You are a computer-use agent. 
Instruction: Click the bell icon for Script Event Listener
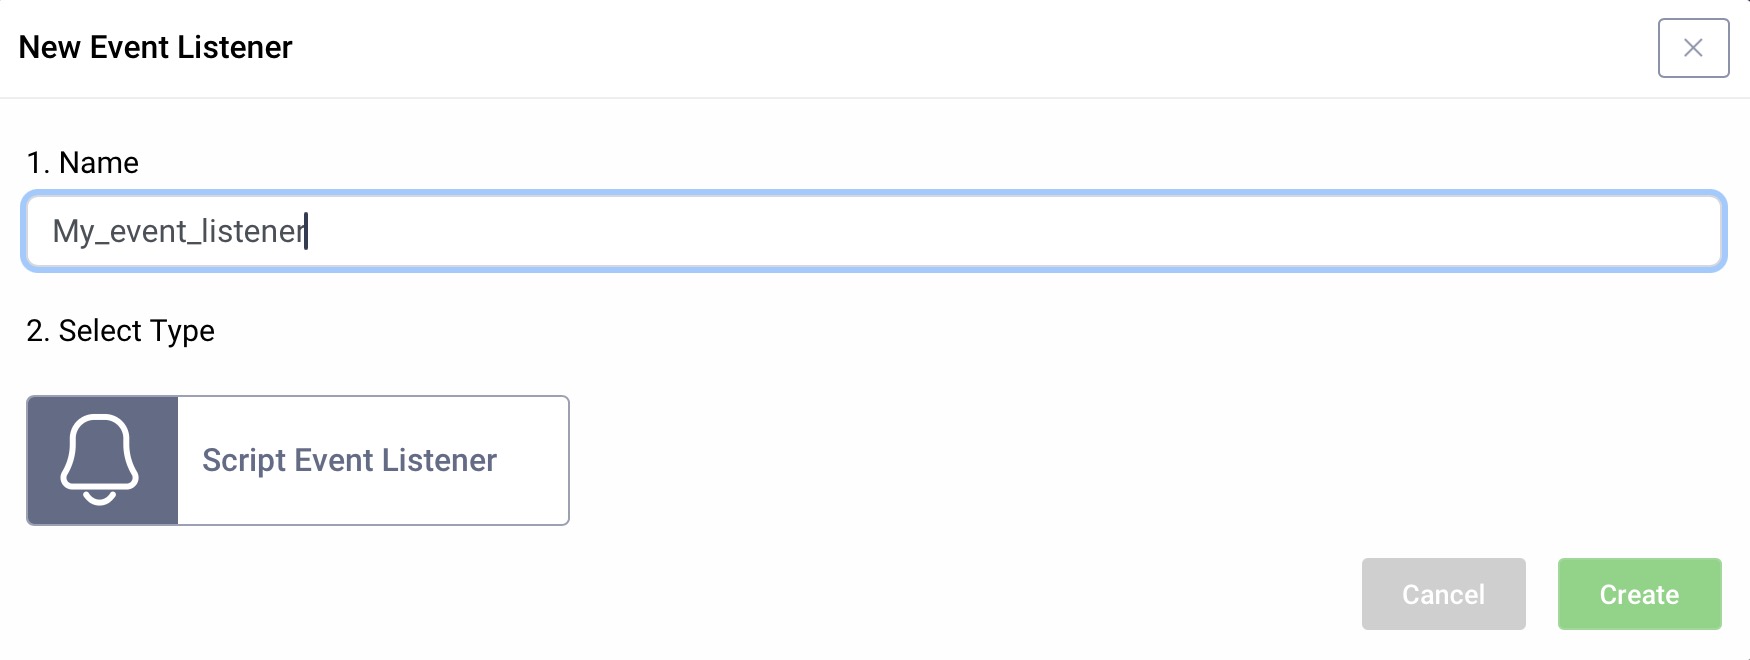pyautogui.click(x=100, y=460)
